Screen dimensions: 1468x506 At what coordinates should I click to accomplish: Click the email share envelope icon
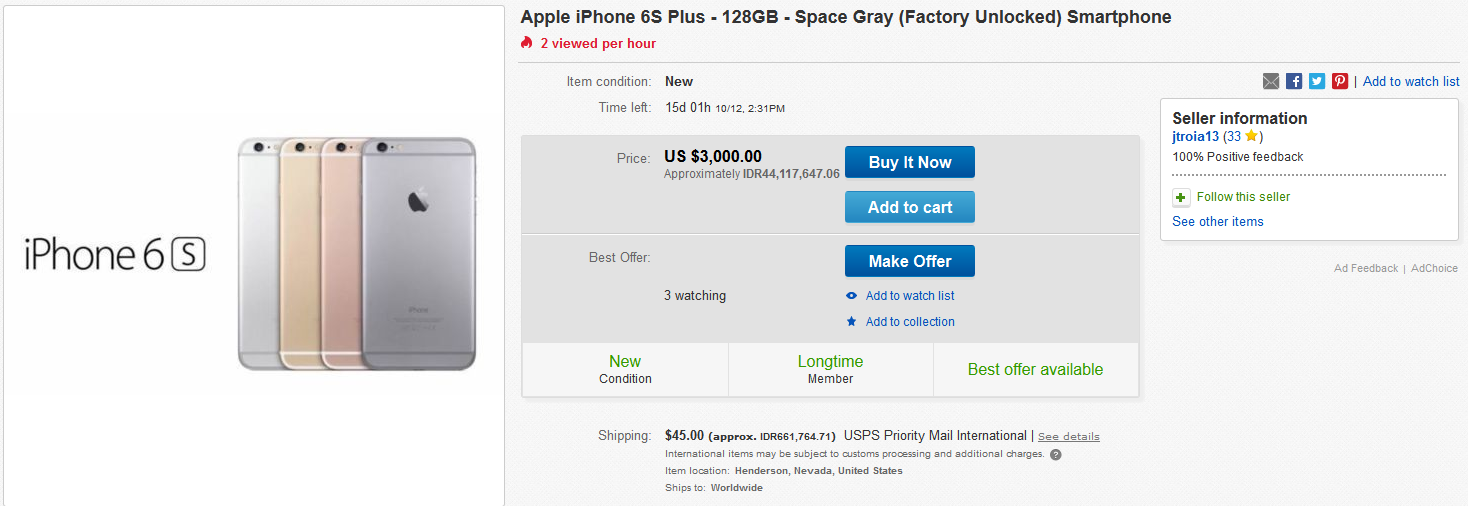[1271, 81]
